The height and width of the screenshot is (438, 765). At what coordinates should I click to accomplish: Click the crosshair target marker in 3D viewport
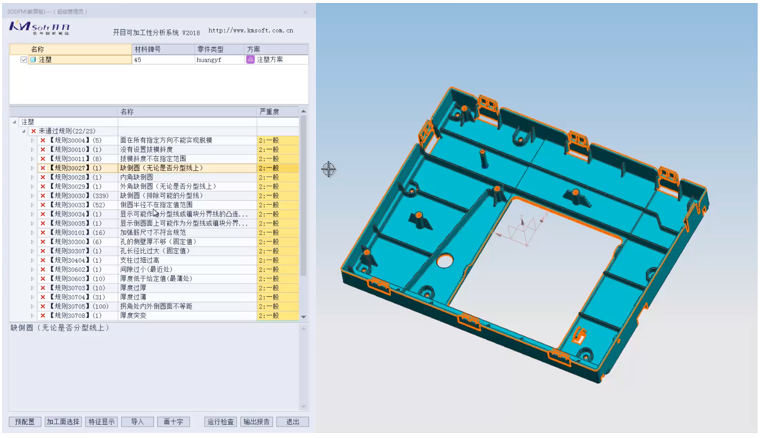(x=328, y=169)
